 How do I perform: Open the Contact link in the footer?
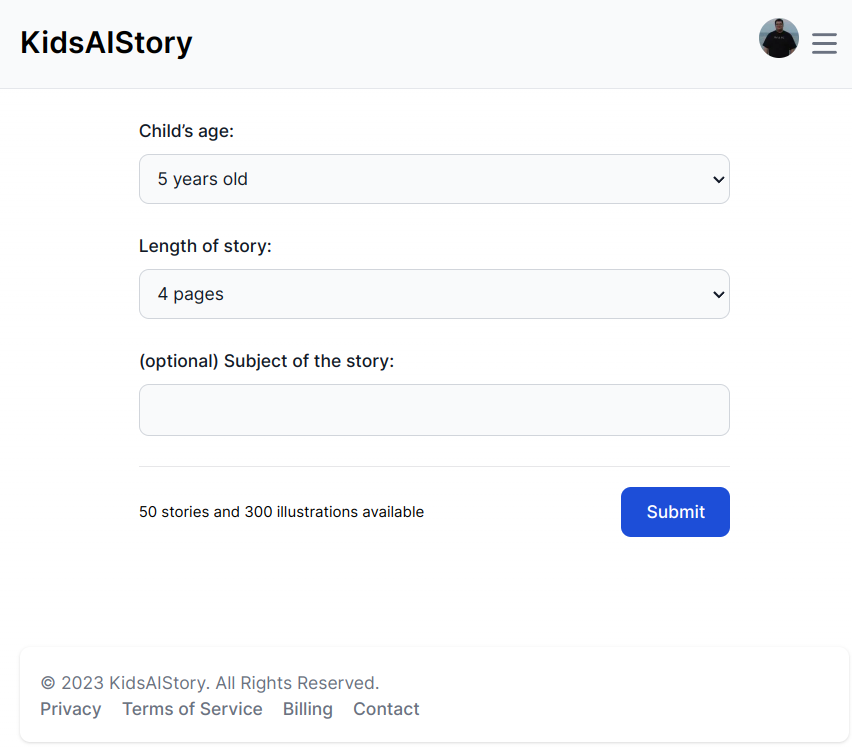386,709
